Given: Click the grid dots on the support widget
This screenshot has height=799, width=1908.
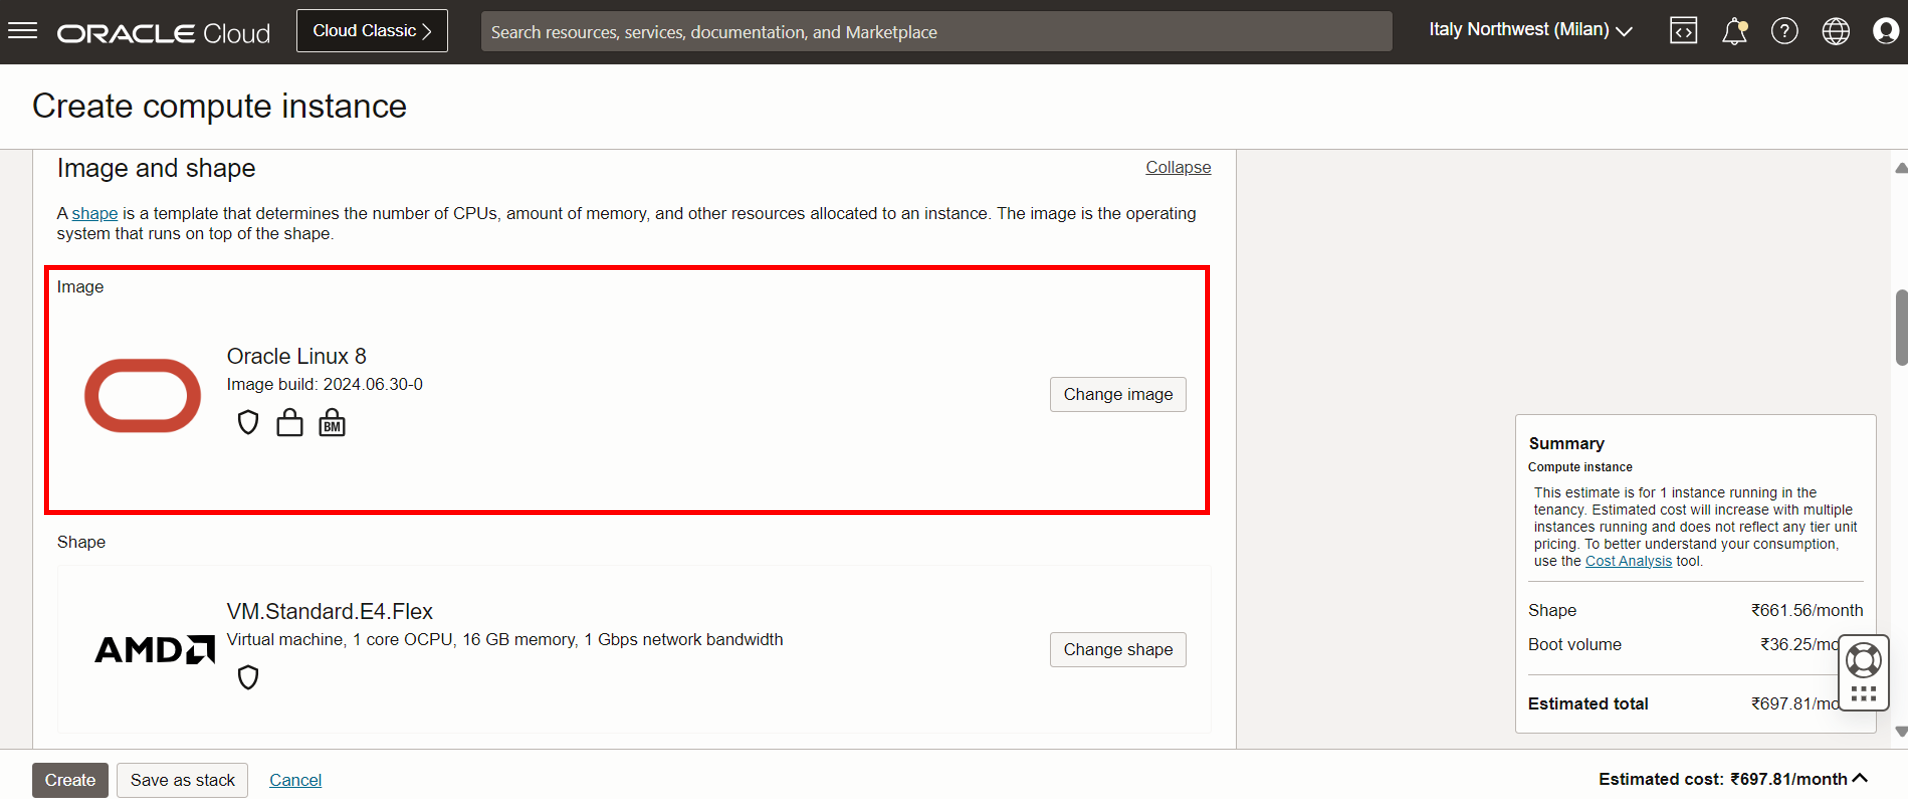Looking at the screenshot, I should (x=1863, y=693).
